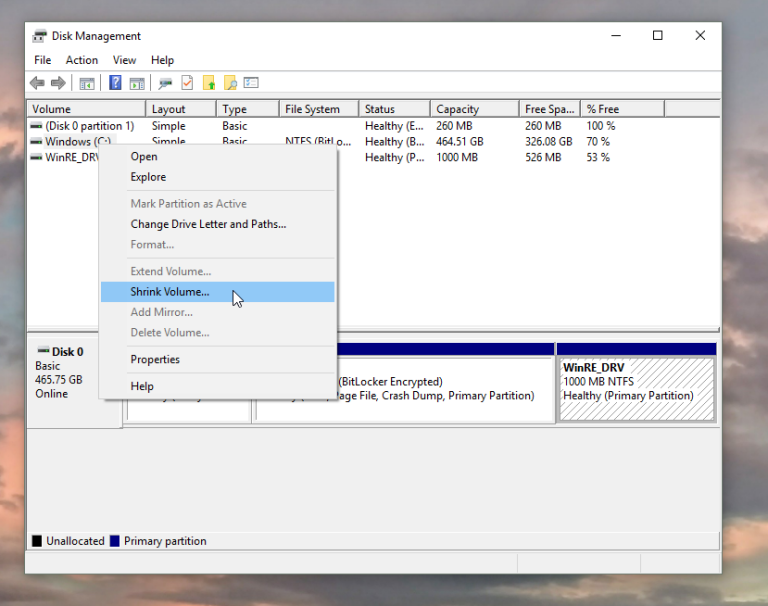Sort by the Free Spa... column header
Image resolution: width=768 pixels, height=606 pixels.
[550, 109]
